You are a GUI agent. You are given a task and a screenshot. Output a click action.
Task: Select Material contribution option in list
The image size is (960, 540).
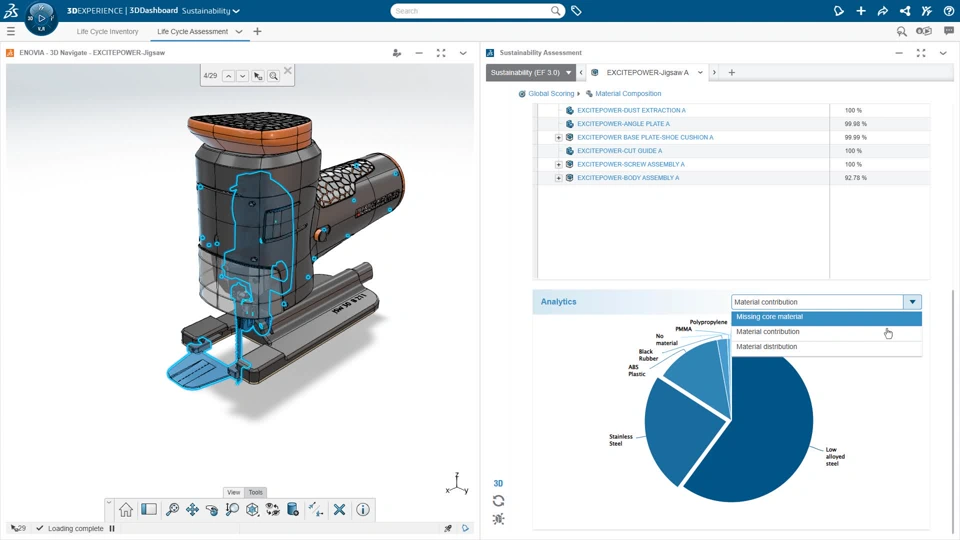[827, 332]
